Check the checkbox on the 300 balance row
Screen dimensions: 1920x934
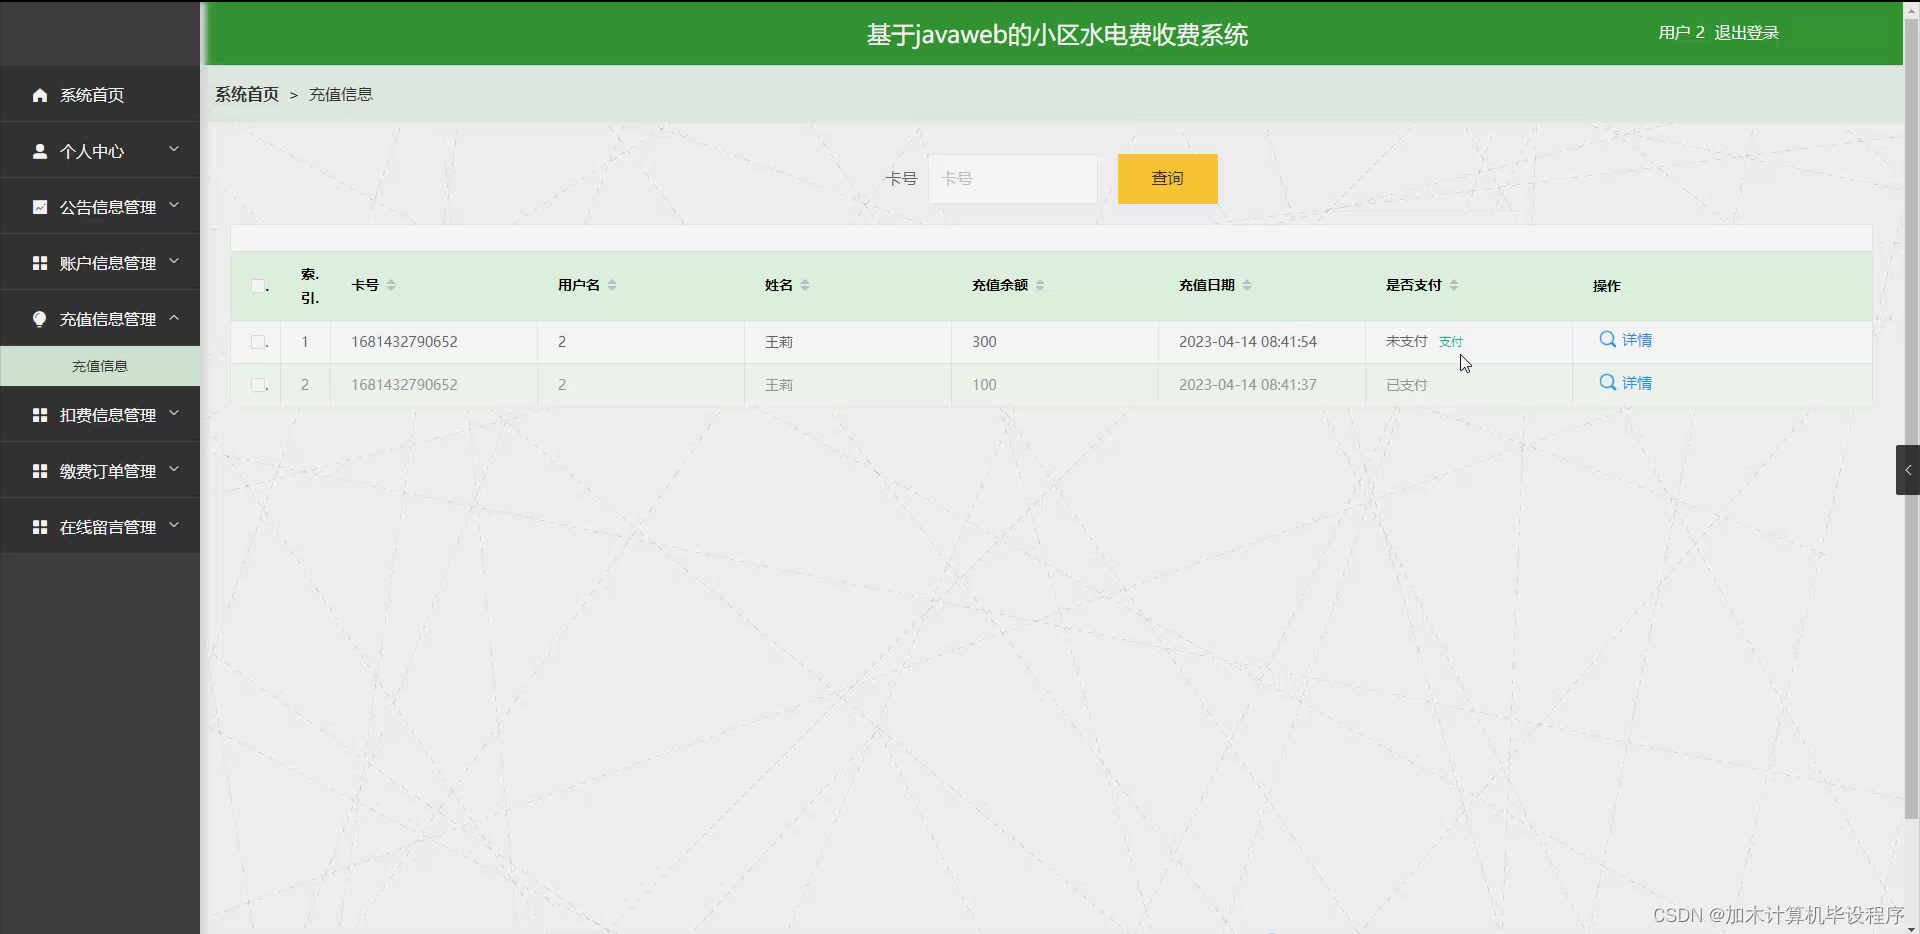click(x=256, y=342)
